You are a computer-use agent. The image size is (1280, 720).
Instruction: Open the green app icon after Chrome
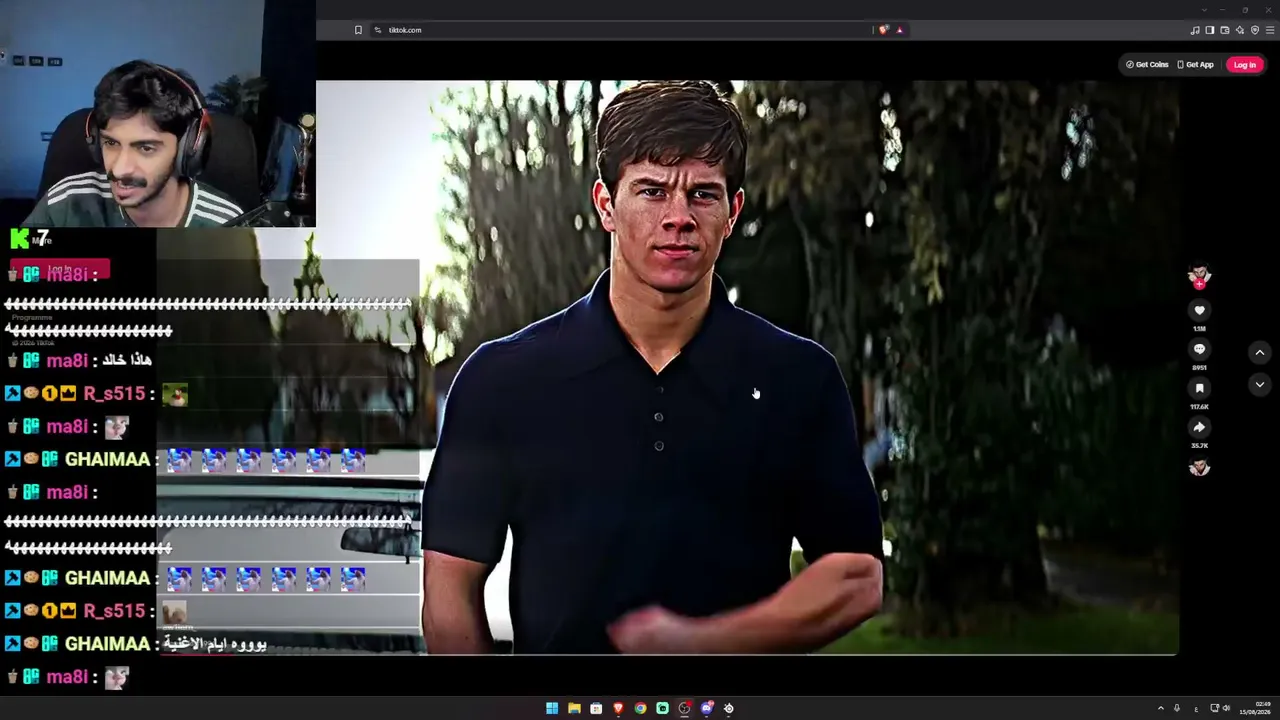coord(662,708)
